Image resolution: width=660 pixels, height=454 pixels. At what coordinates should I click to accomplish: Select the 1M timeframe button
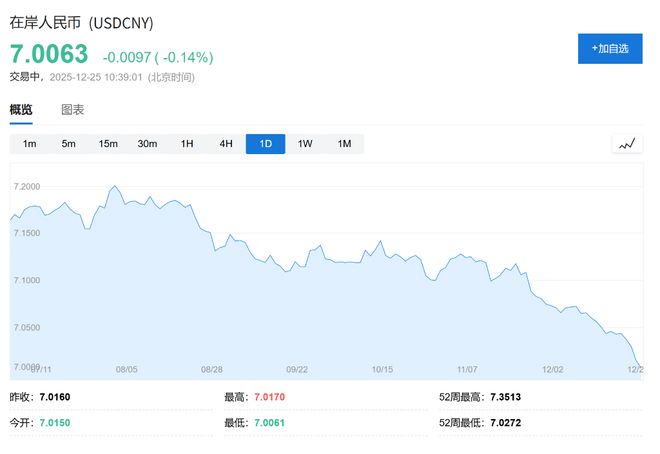point(344,144)
